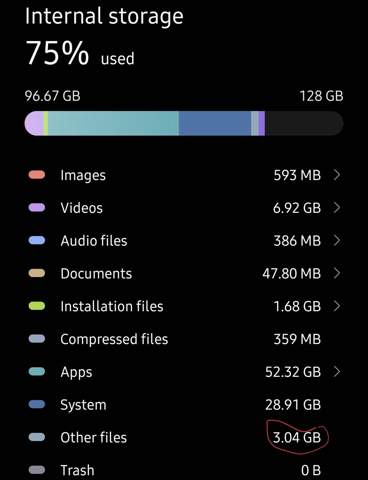Expand the Videos category chevron
The height and width of the screenshot is (480, 368).
(337, 208)
